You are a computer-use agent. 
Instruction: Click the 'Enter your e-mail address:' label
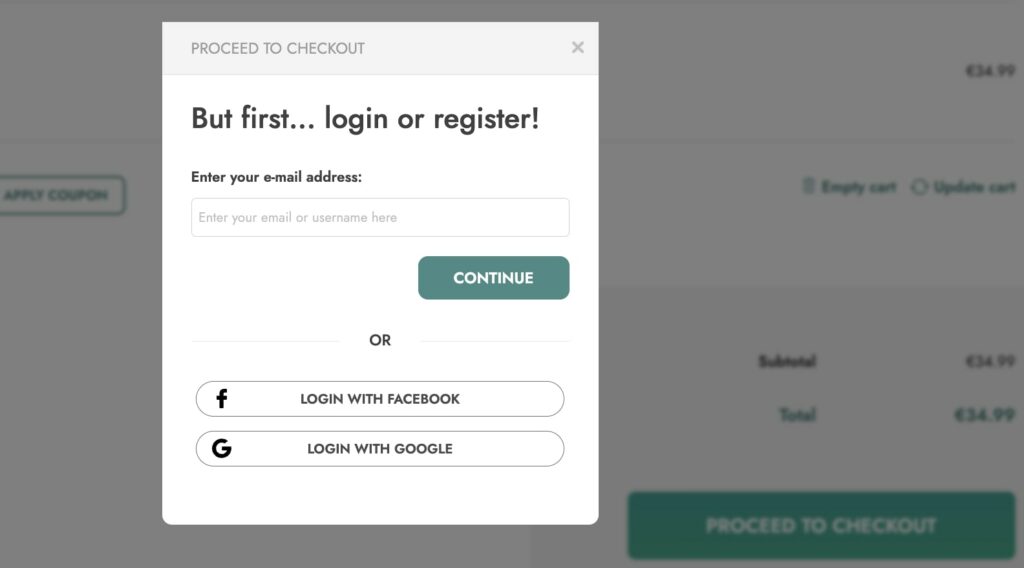(x=276, y=177)
